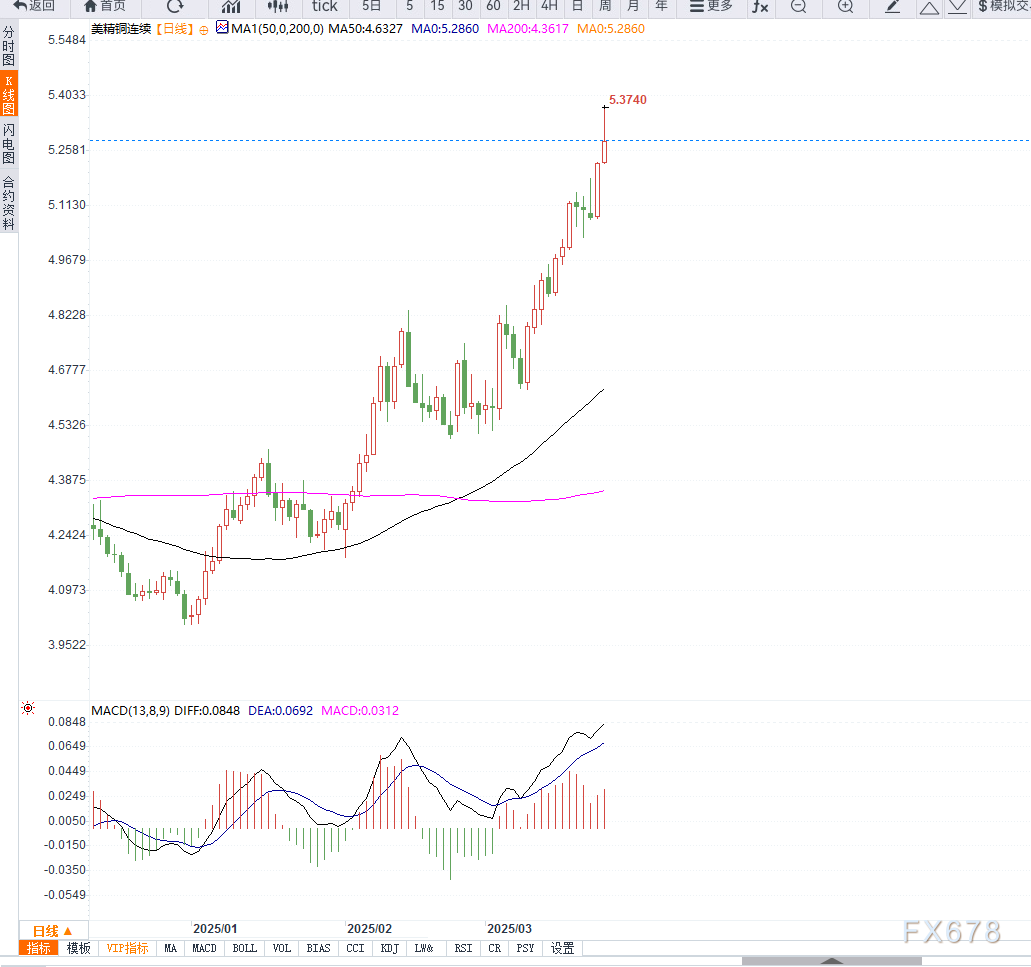Select the candlestick chart icon
Viewport: 1031px width, 967px height.
click(x=278, y=7)
